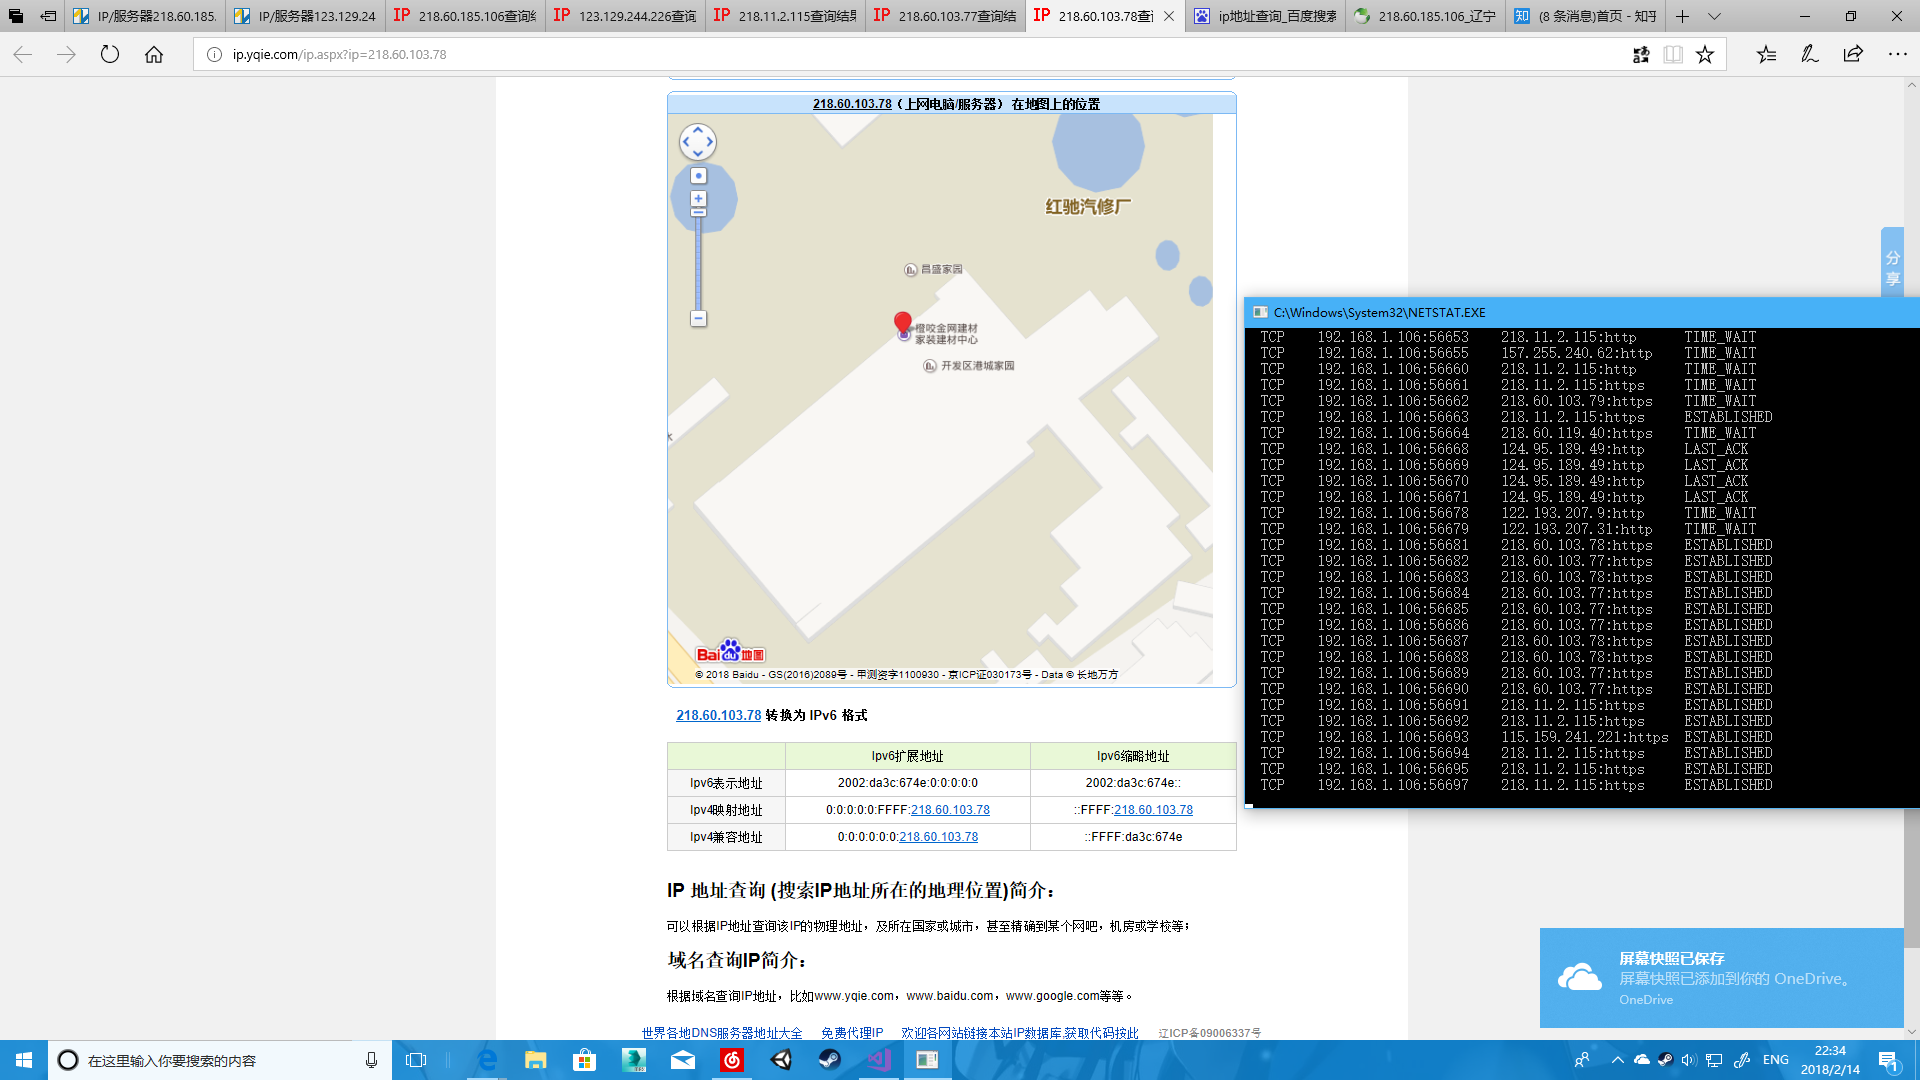
Task: Click the map pan direction control
Action: pos(698,142)
